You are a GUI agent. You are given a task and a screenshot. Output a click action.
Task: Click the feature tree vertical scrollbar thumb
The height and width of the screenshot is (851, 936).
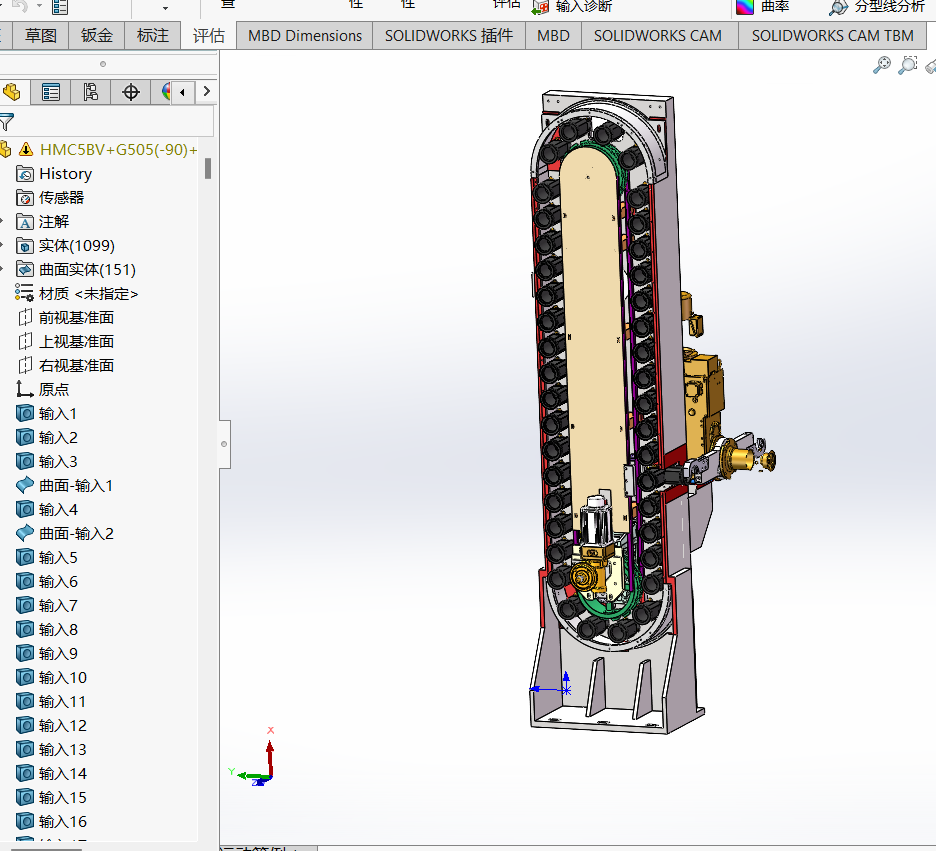(208, 168)
